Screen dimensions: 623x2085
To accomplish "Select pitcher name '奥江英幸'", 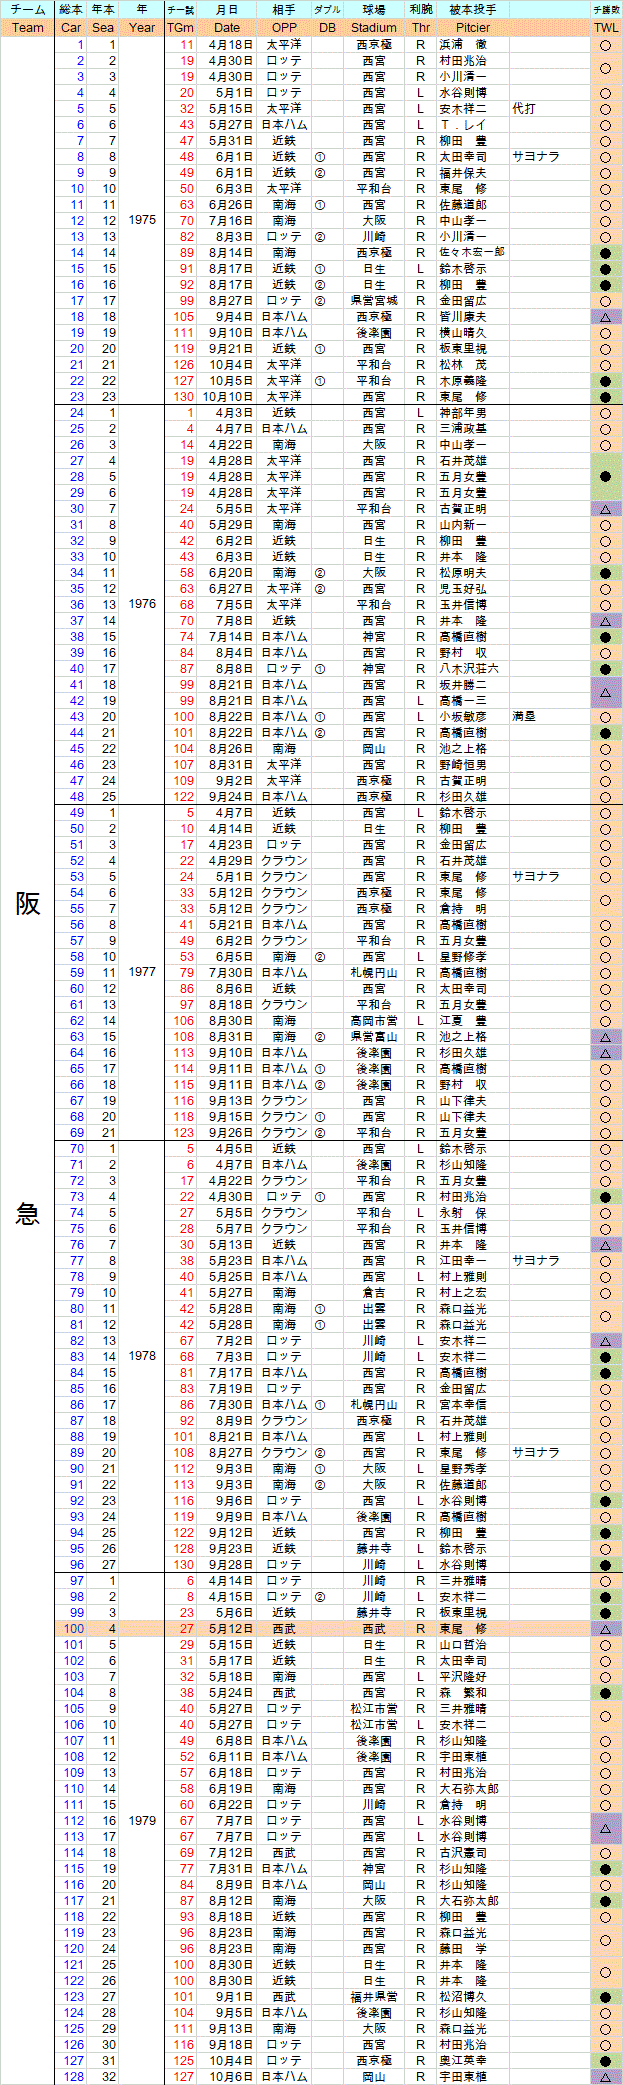I will click(x=464, y=2060).
